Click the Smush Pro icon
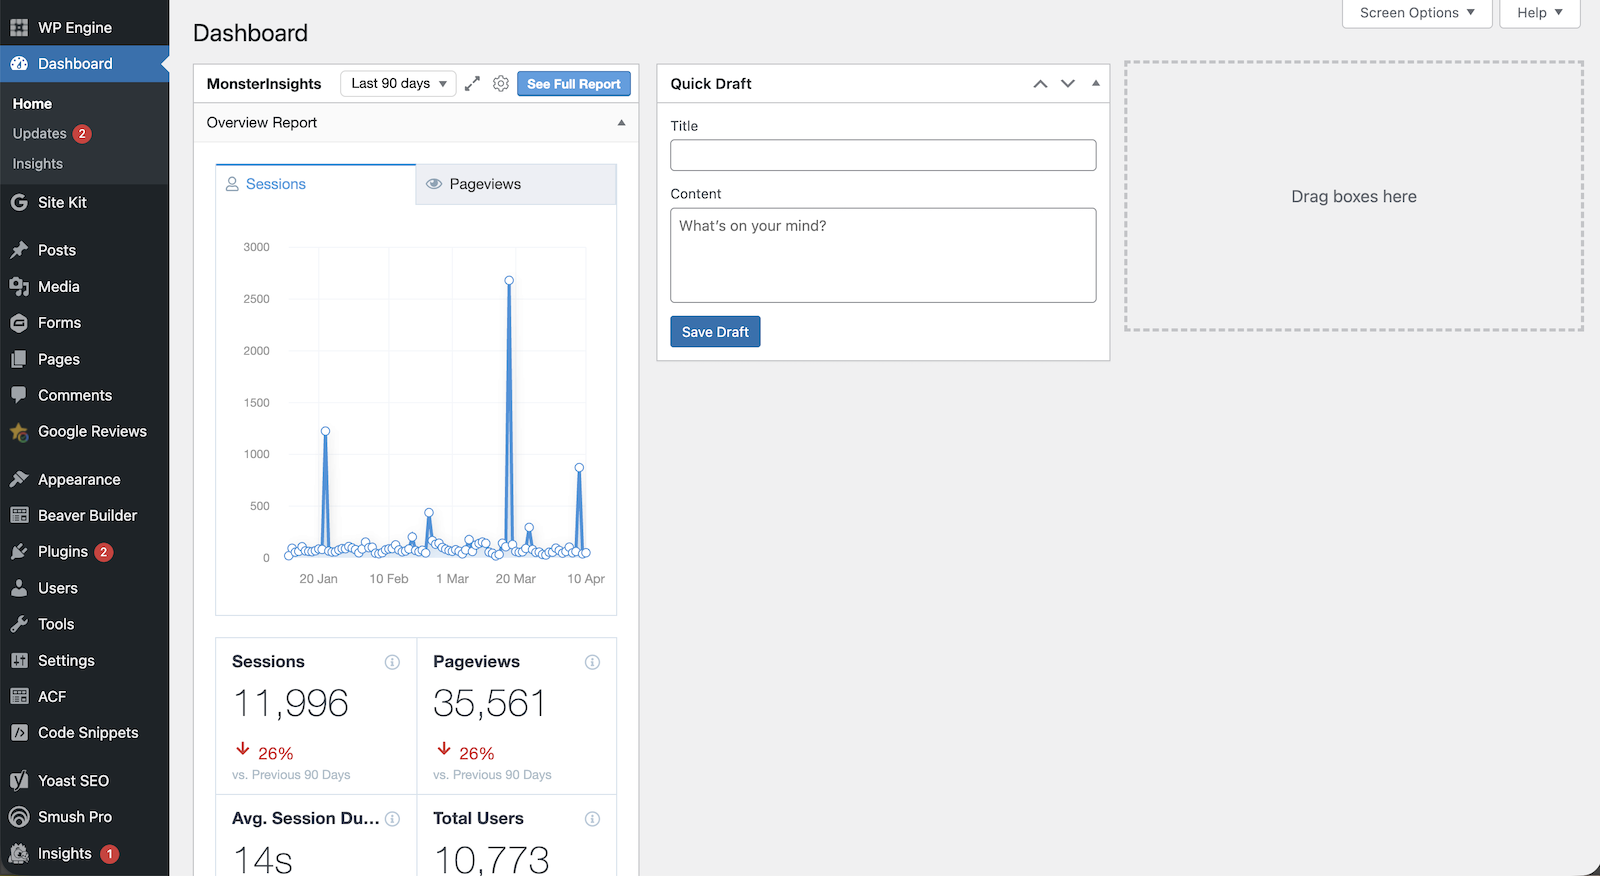 click(19, 817)
